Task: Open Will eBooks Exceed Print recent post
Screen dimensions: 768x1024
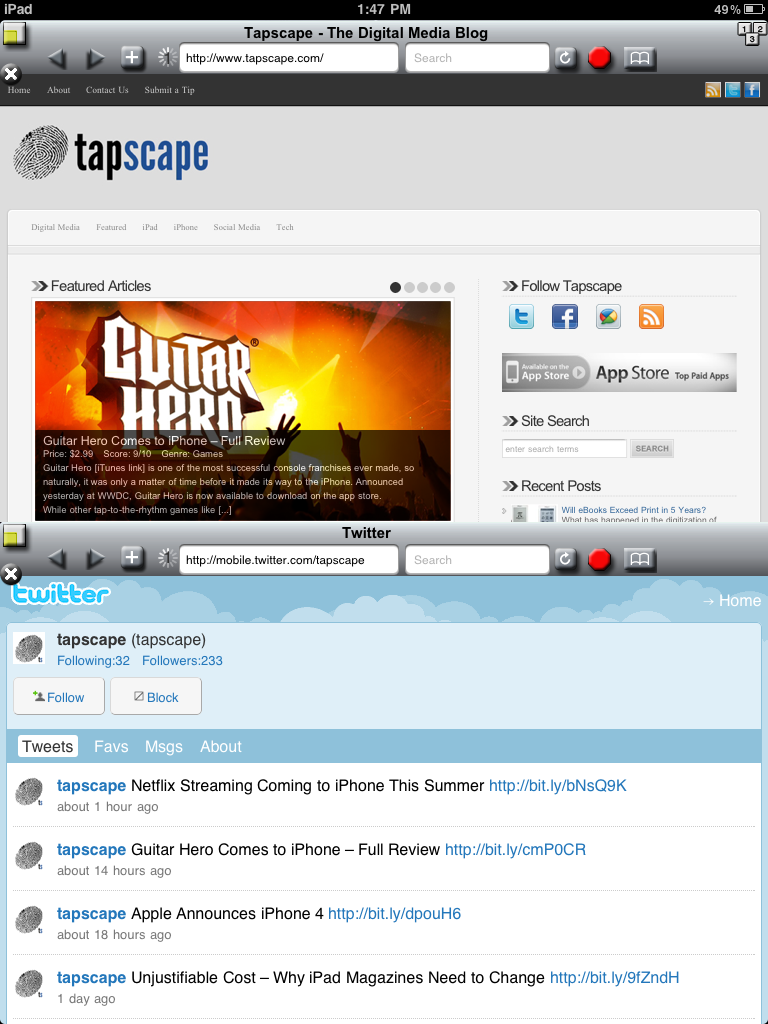Action: pyautogui.click(x=633, y=510)
